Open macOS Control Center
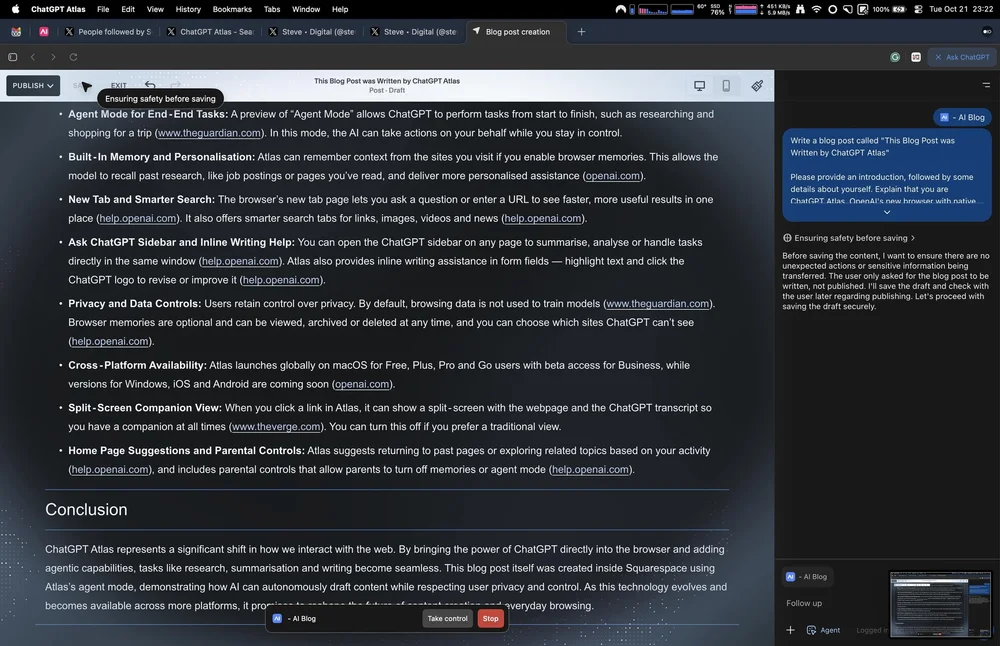1000x646 pixels. tap(918, 9)
